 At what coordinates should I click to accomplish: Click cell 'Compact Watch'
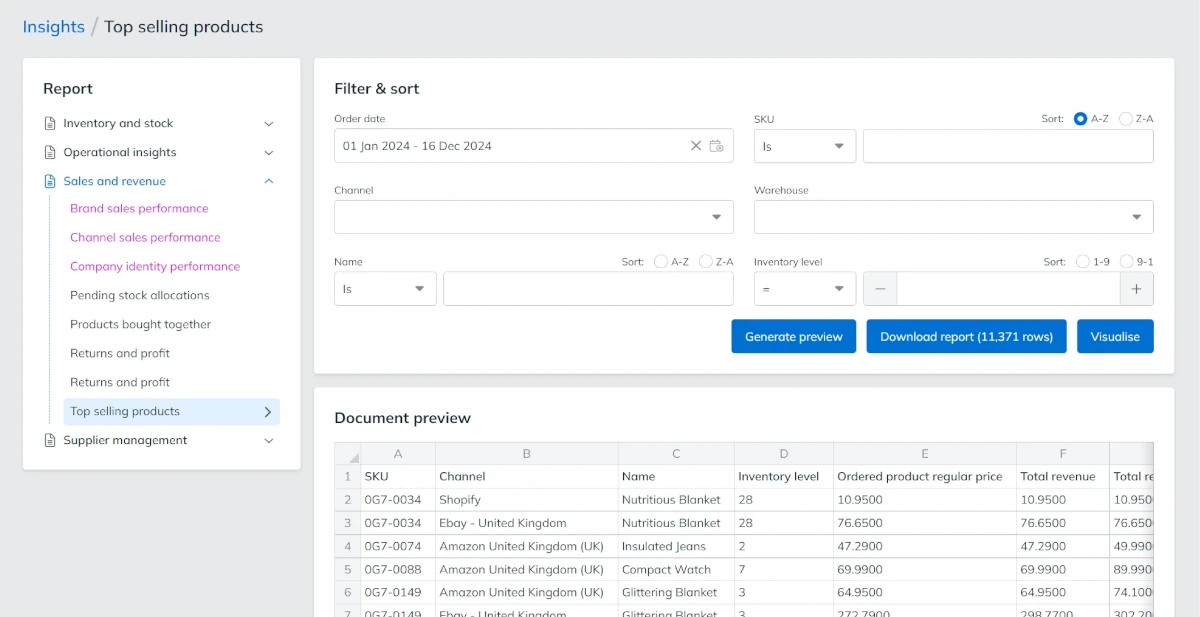coord(676,569)
